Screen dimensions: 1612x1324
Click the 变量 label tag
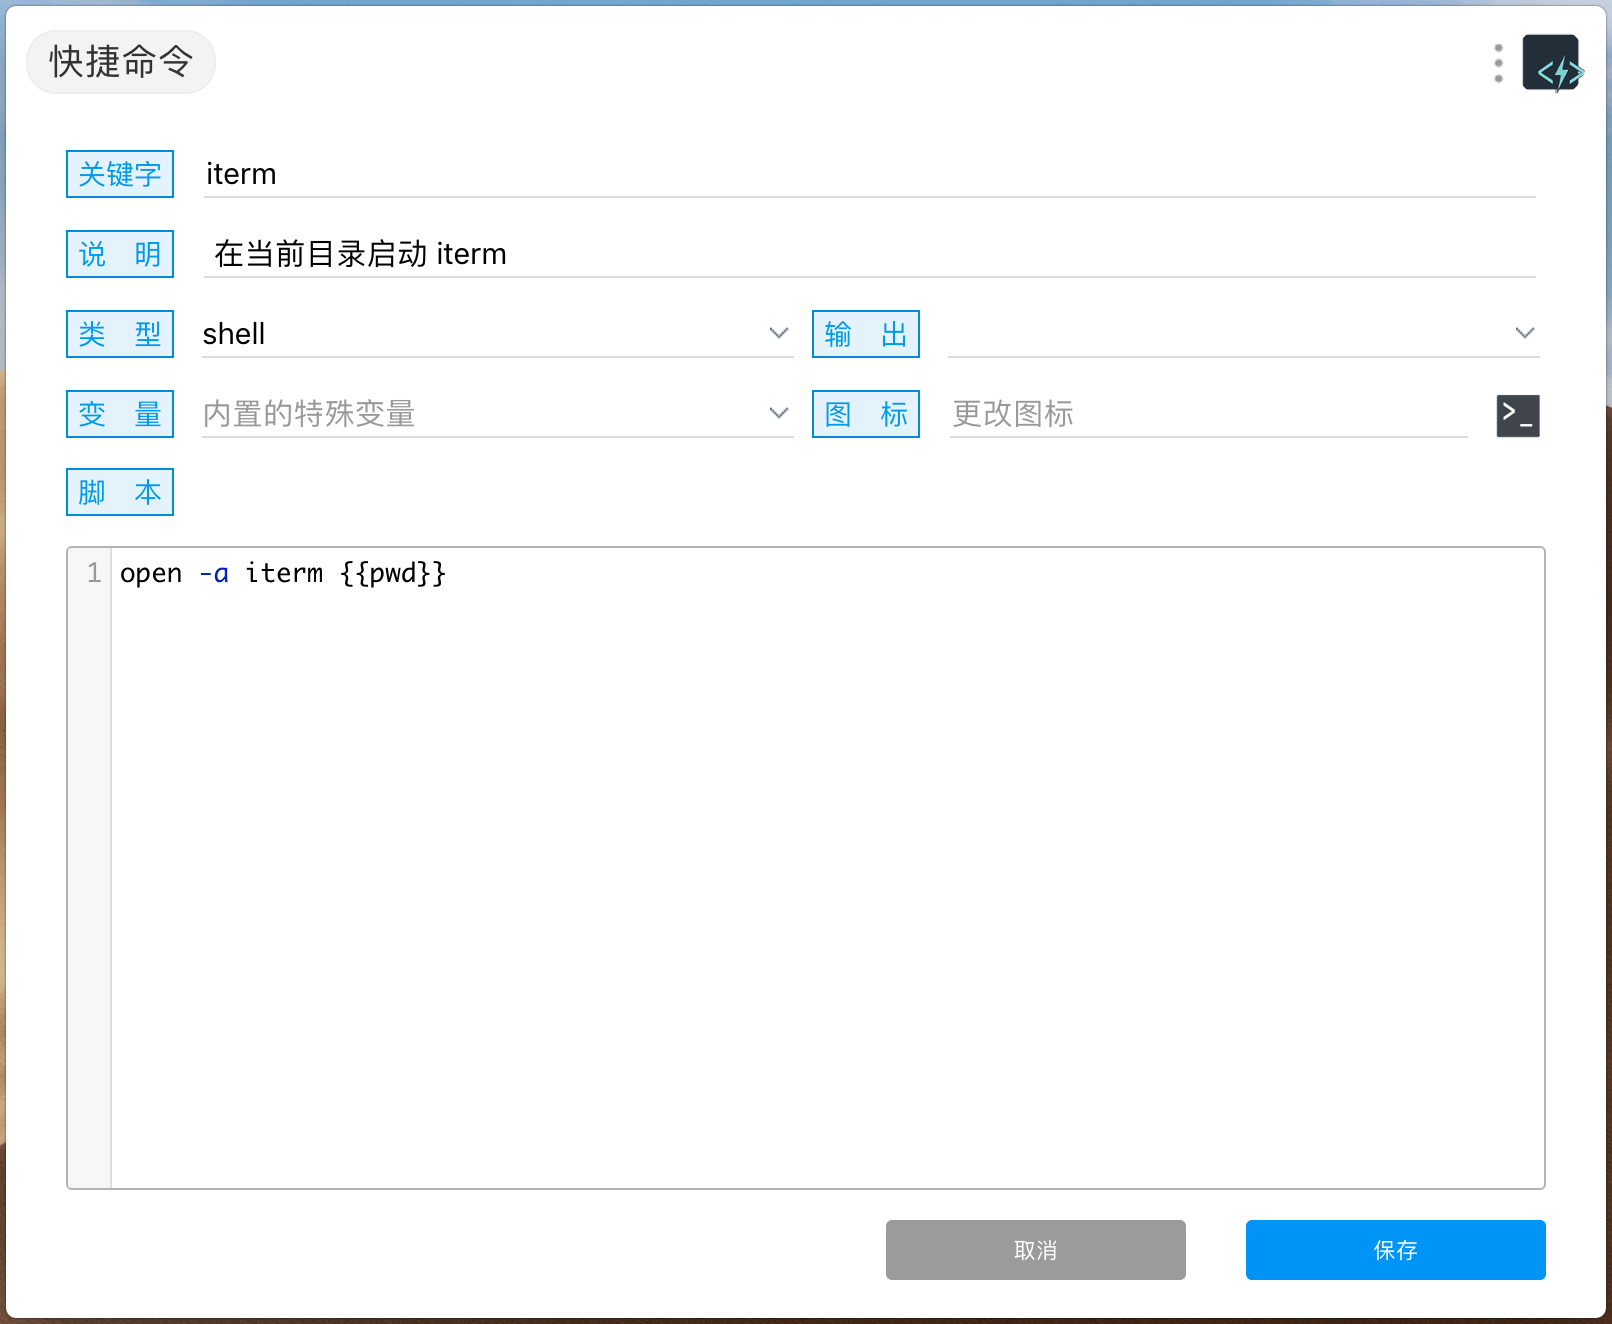click(120, 414)
